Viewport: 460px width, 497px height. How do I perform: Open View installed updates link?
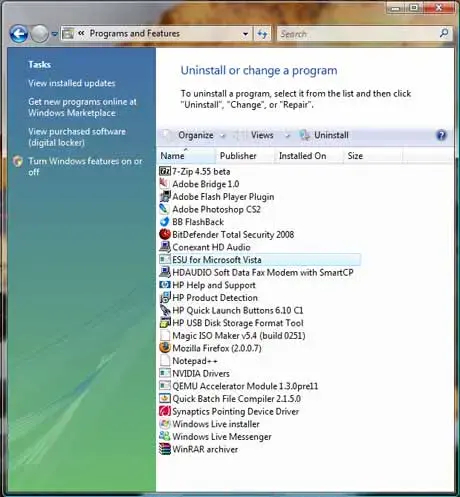click(72, 83)
